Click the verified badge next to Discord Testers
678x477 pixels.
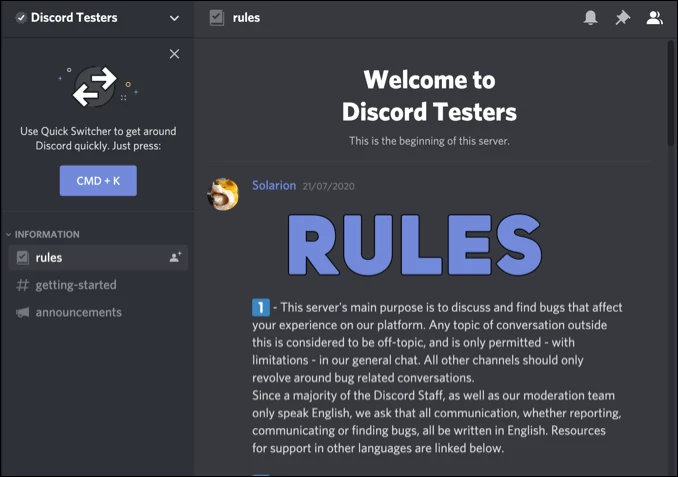click(x=21, y=18)
